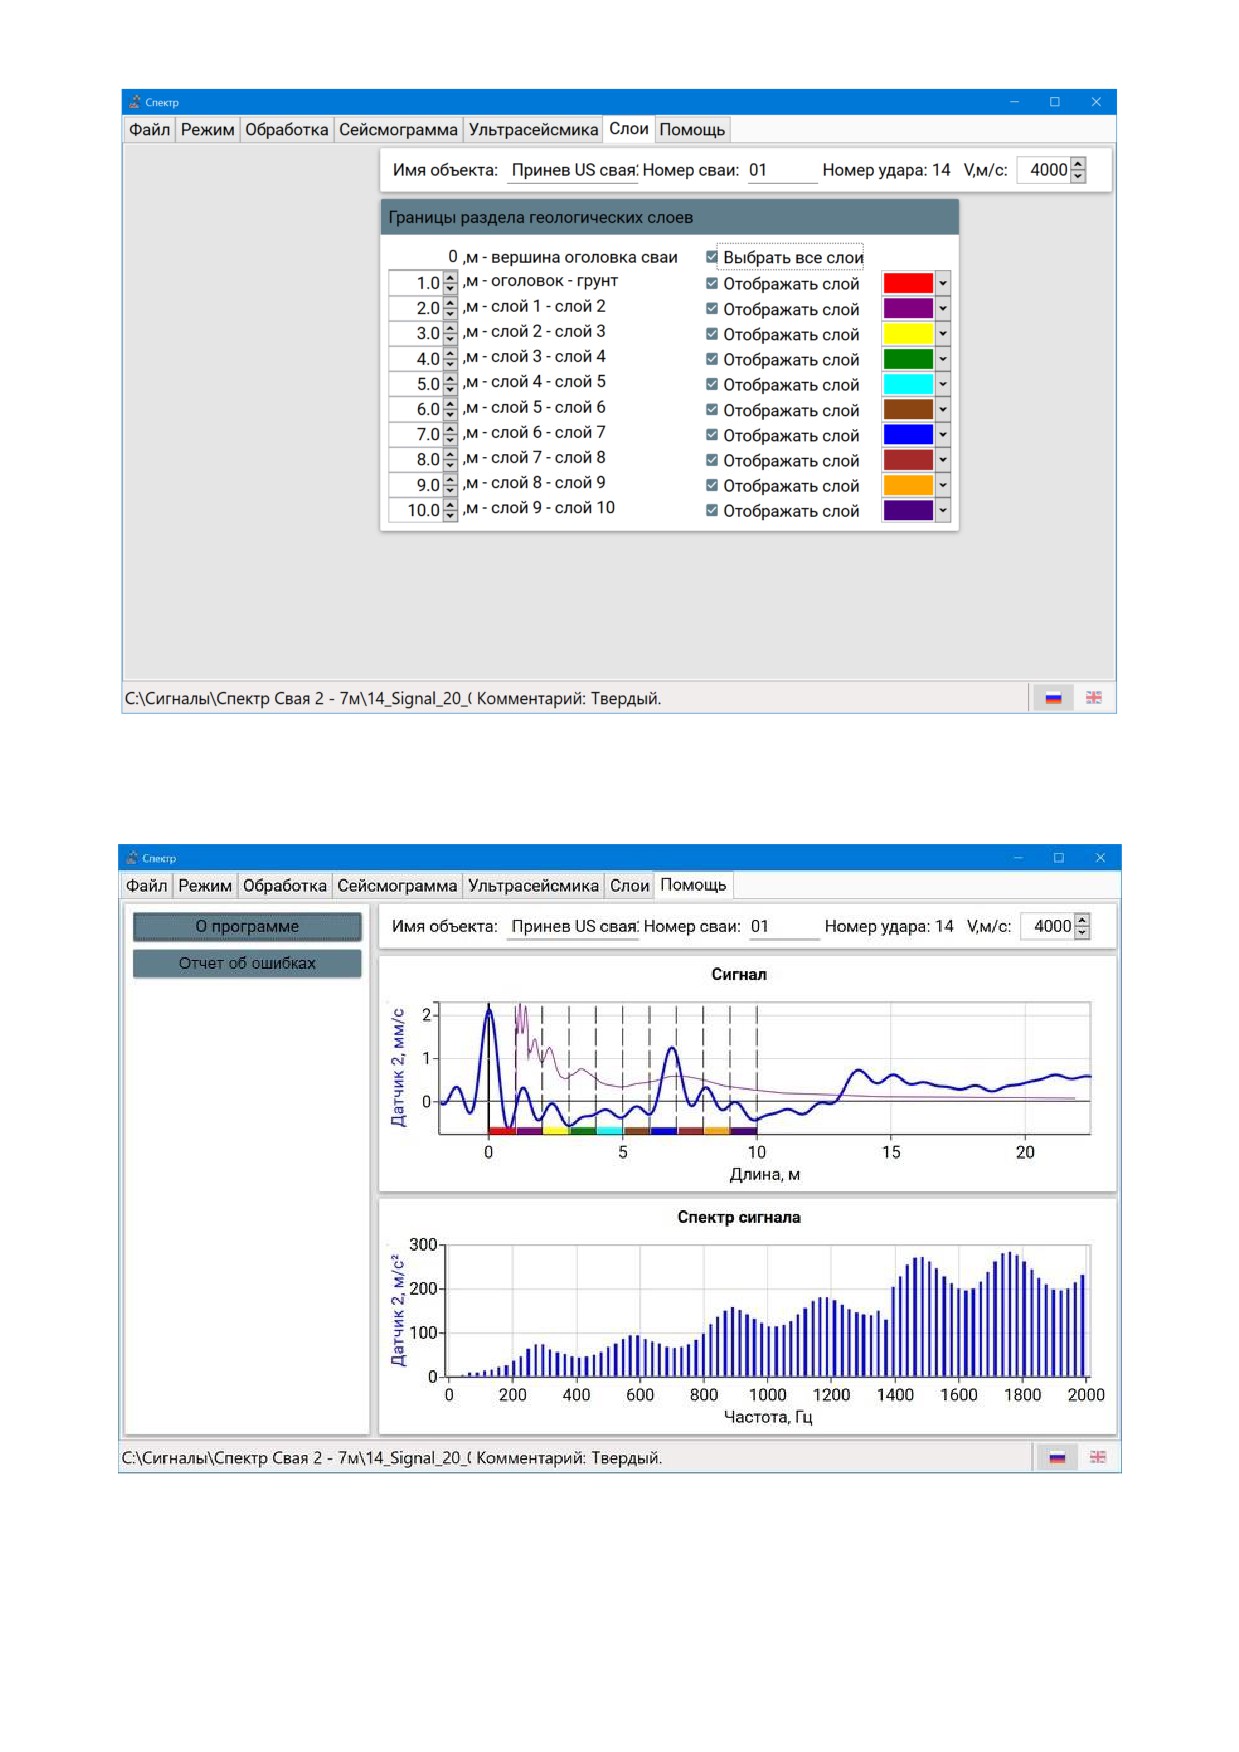
Task: Open the cyan color dropdown arrow
Action: coord(942,384)
